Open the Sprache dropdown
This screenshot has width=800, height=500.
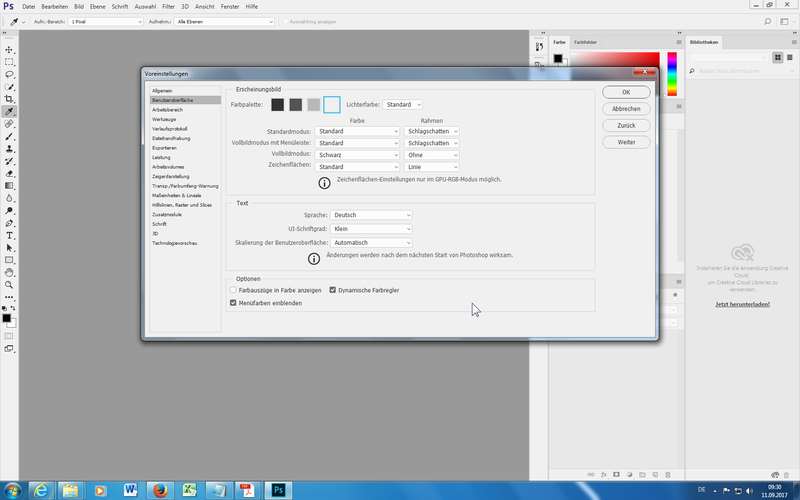pyautogui.click(x=372, y=215)
